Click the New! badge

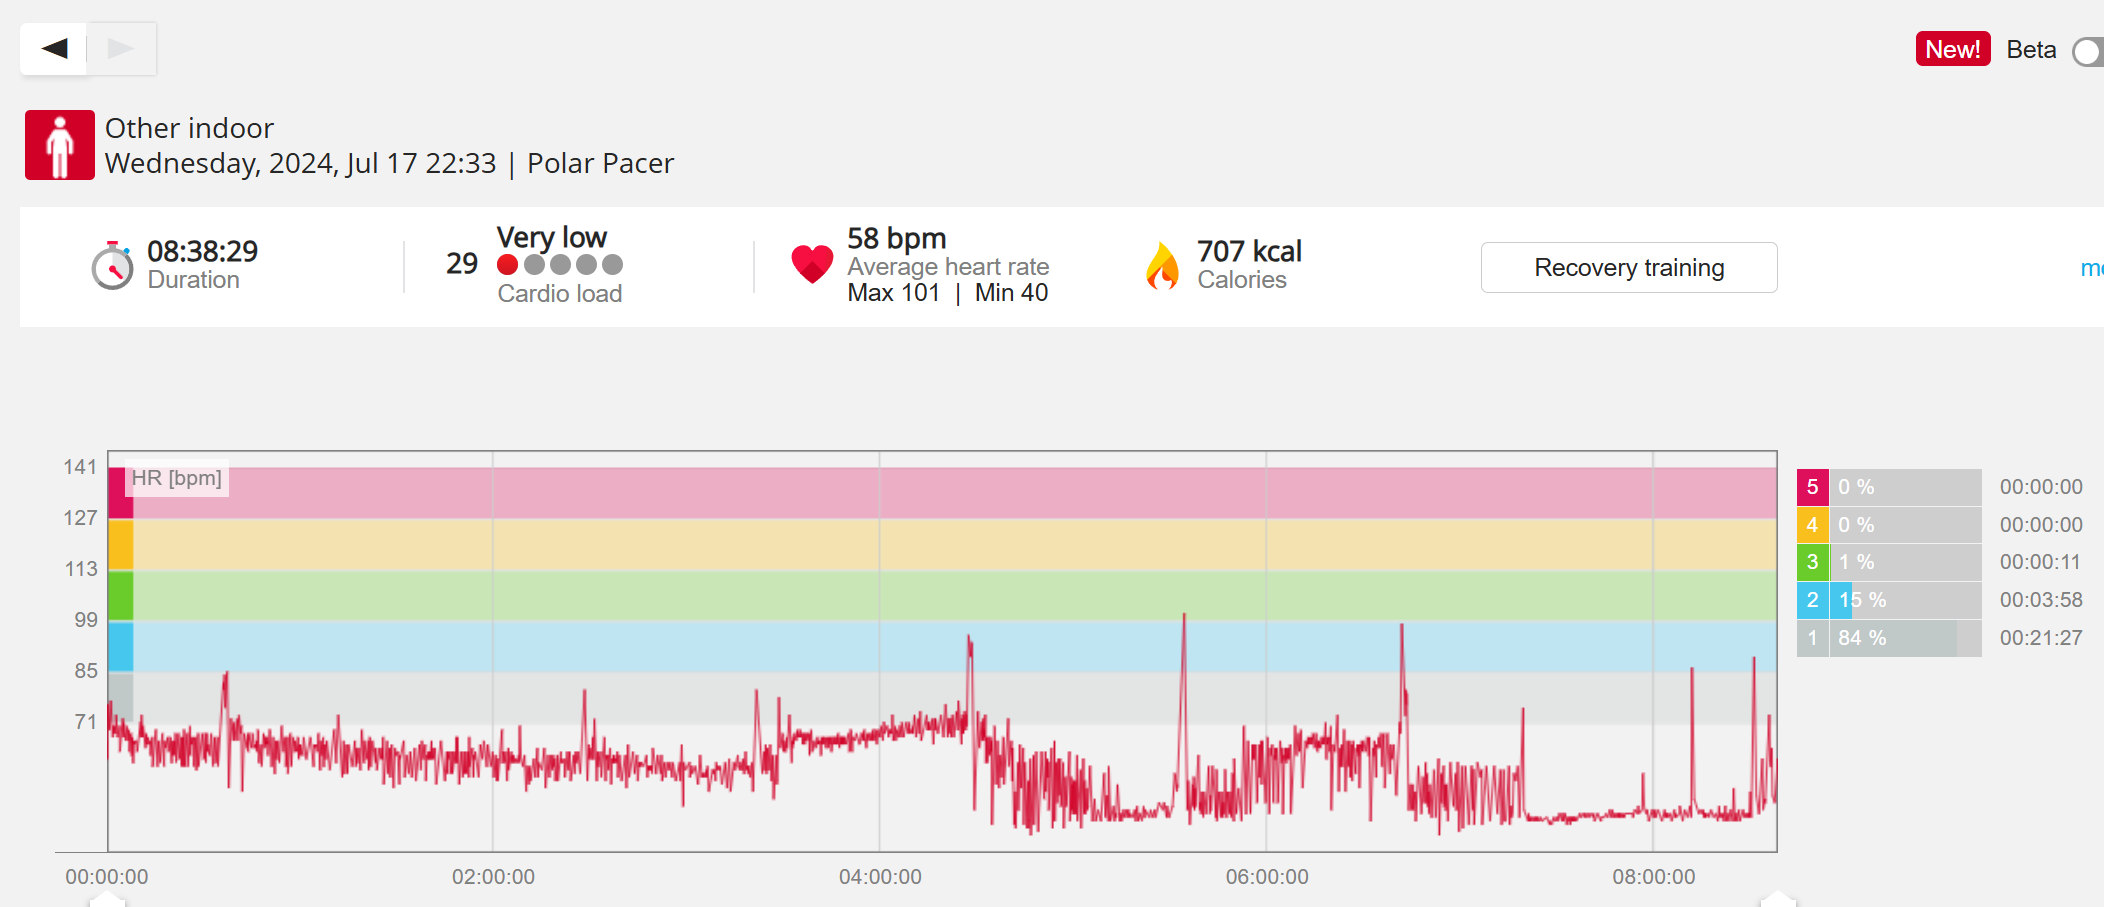[1952, 49]
